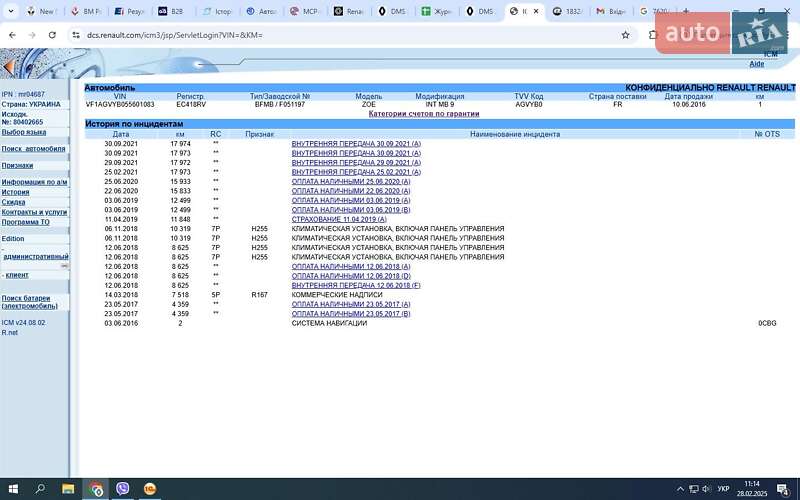Open ОПЛАТА НАЛИЧНЫМИ 22.06.2020 (A)
Viewport: 800px width, 500px height.
click(x=351, y=191)
